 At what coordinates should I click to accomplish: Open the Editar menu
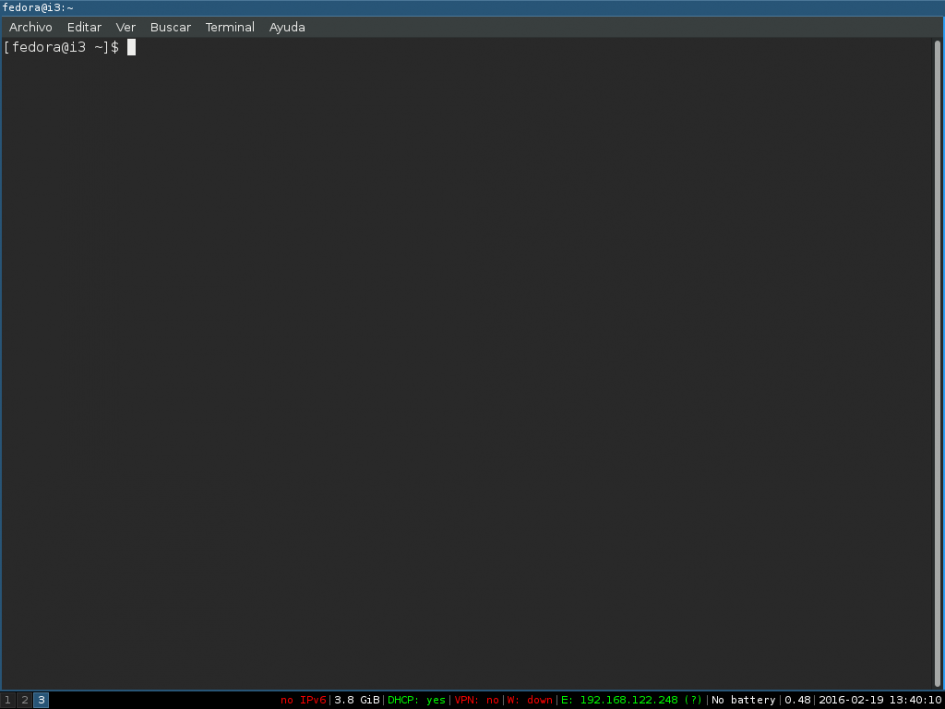tap(84, 27)
